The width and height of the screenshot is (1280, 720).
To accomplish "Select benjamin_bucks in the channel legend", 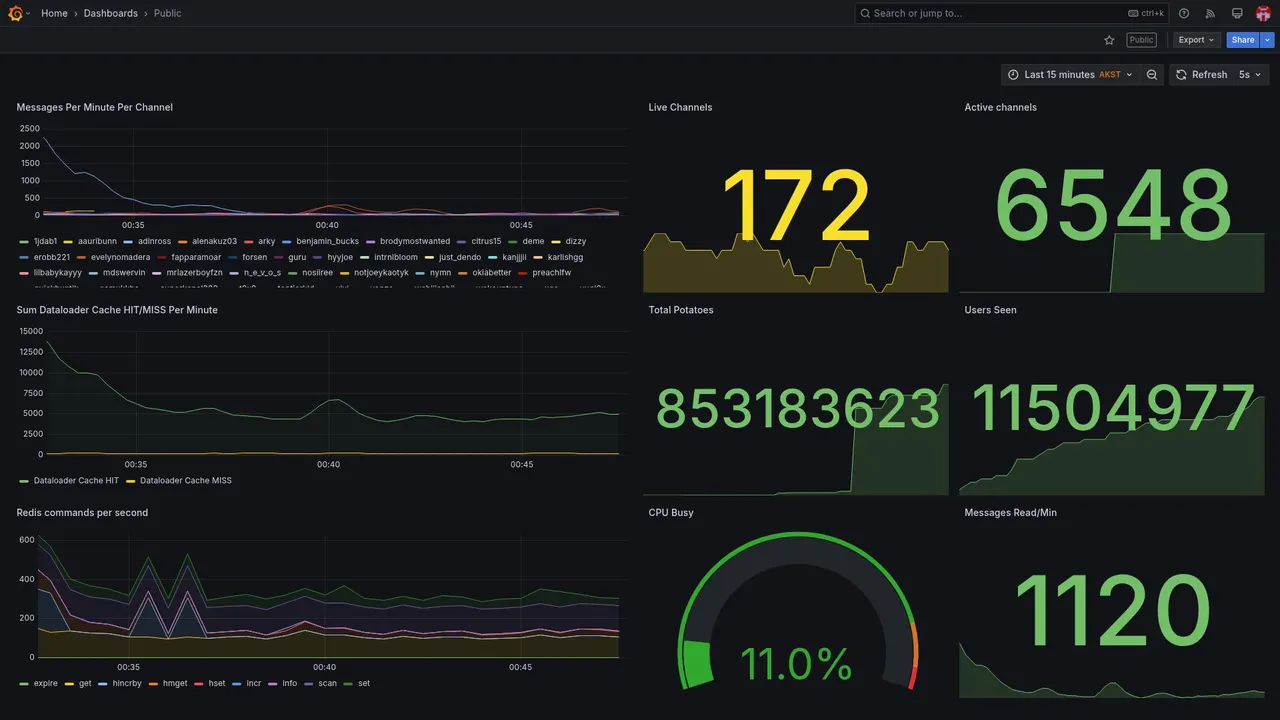I will (x=327, y=241).
